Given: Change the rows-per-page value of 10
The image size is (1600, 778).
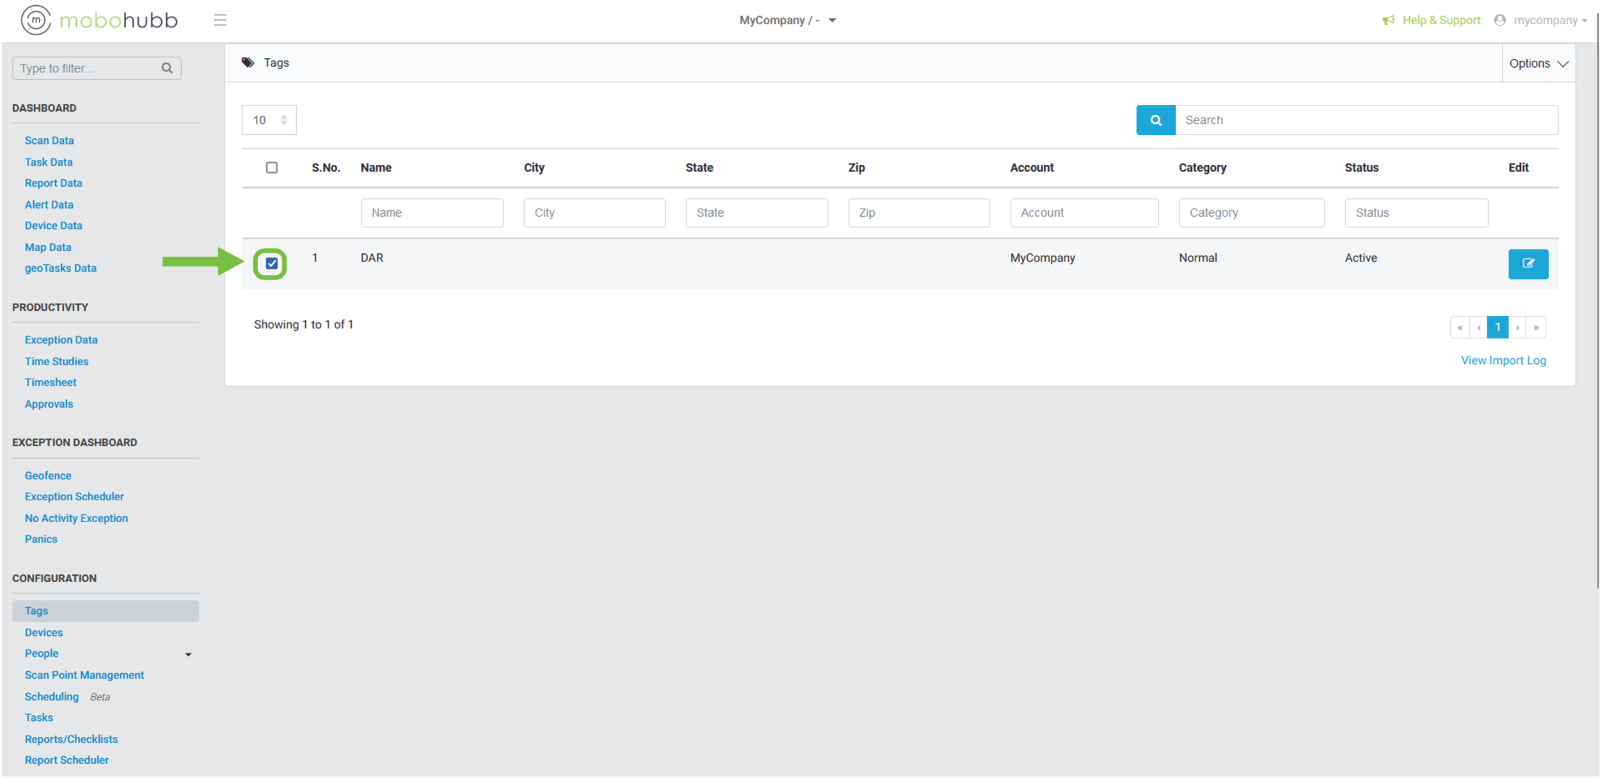Looking at the screenshot, I should [269, 120].
